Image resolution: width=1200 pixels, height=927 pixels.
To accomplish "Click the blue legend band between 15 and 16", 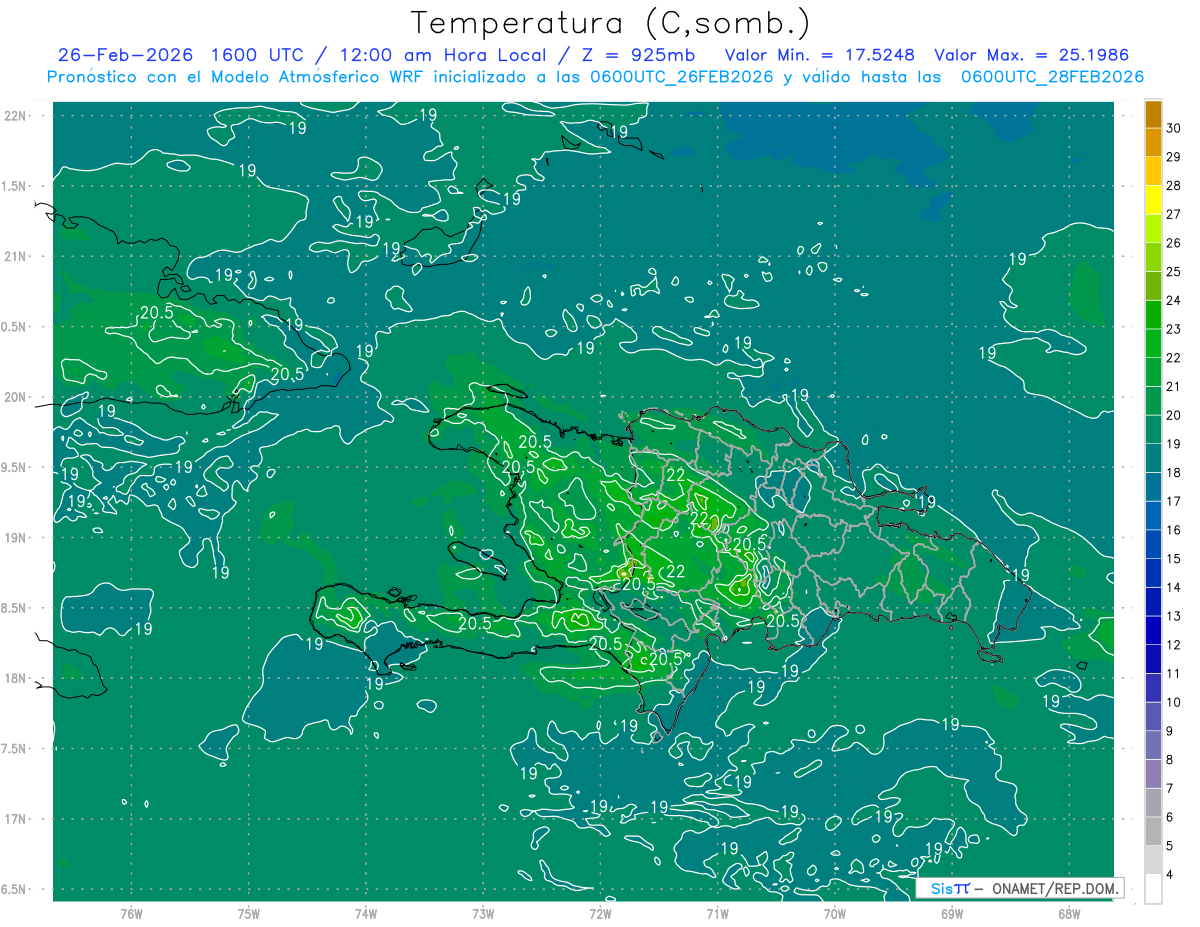I will tap(1153, 544).
